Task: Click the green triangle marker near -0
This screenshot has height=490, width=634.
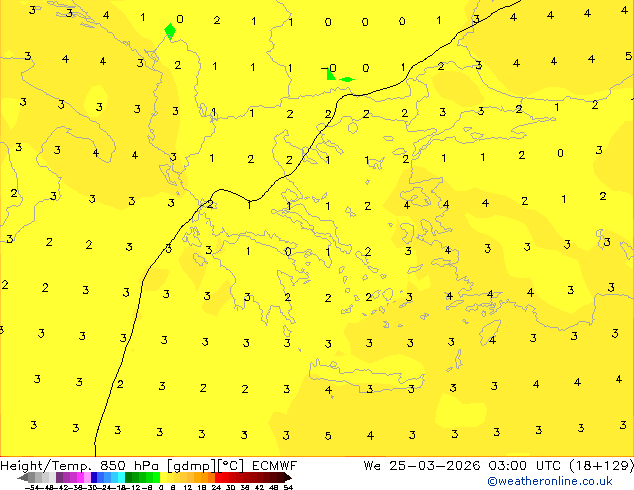Action: [x=331, y=74]
